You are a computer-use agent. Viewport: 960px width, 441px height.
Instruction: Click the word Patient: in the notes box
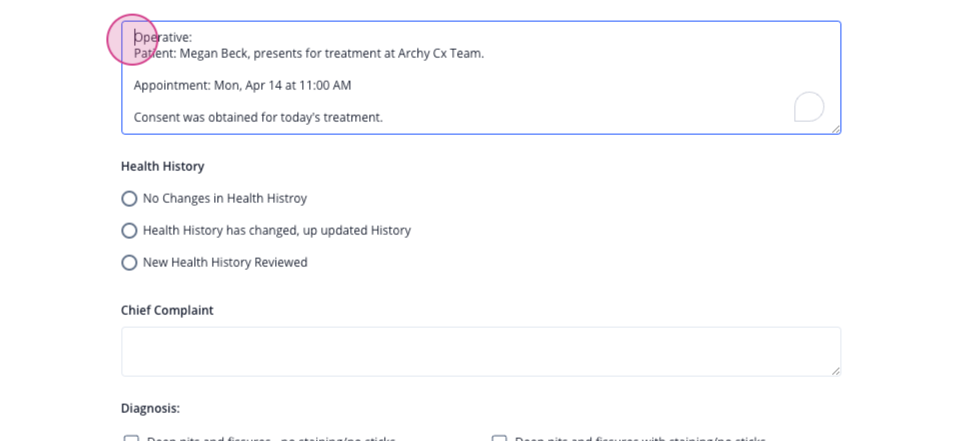(x=155, y=54)
